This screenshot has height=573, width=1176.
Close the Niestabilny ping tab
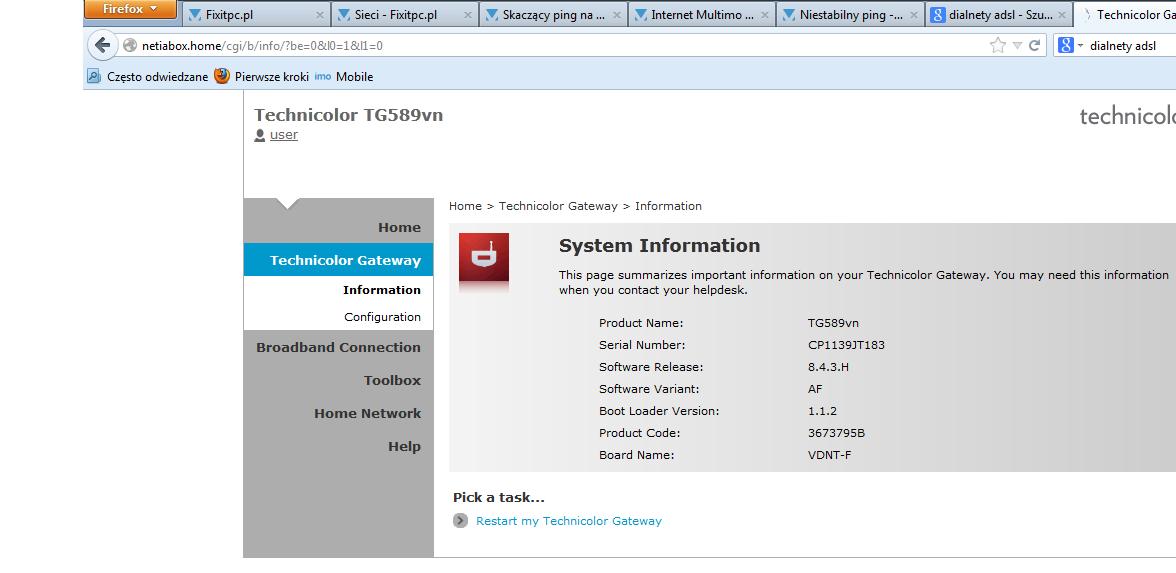[914, 15]
